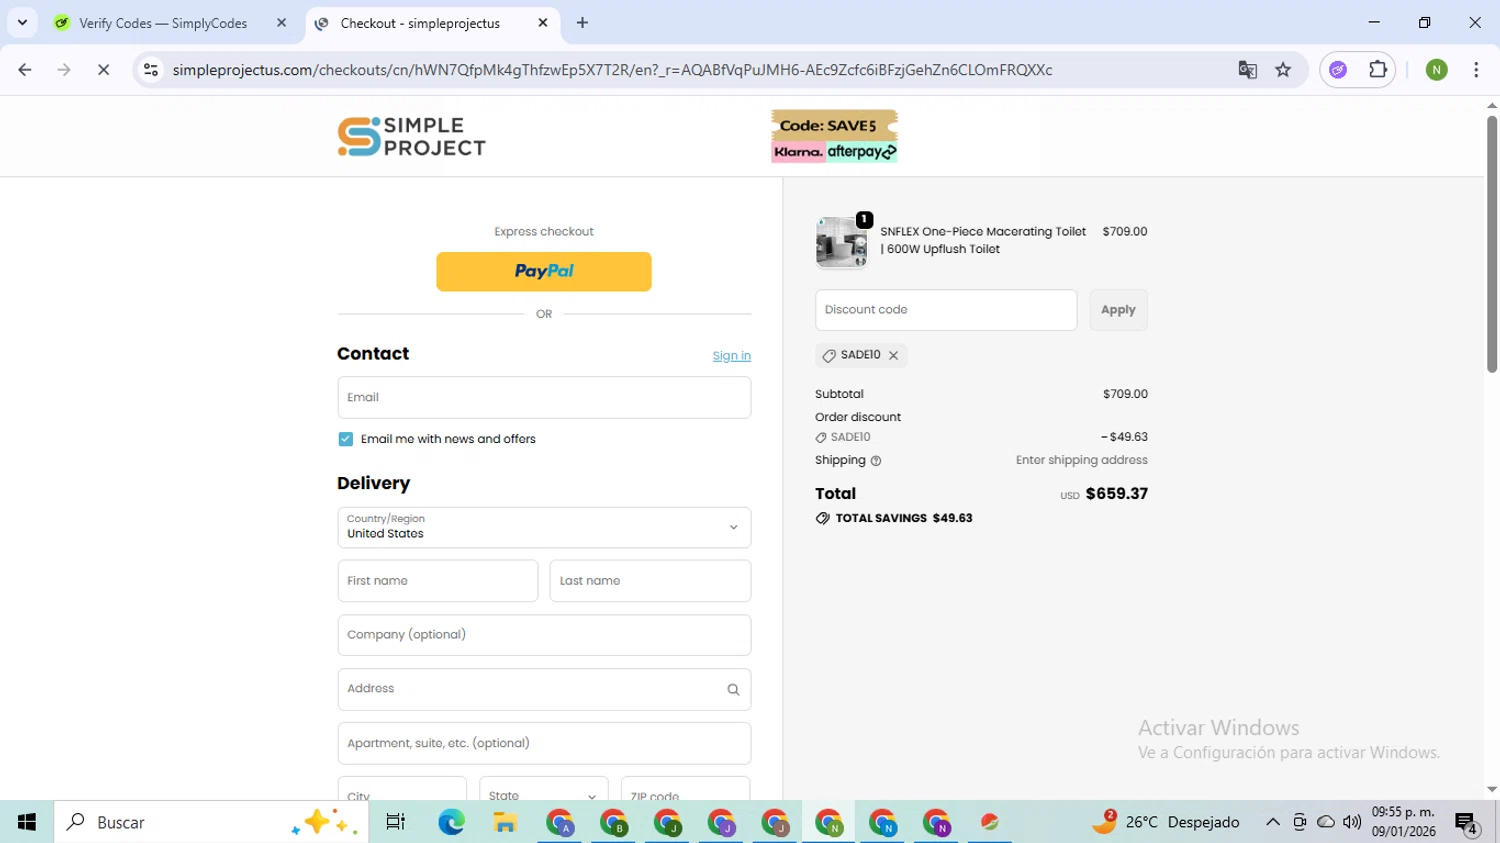Viewport: 1500px width, 843px height.
Task: Click the Enter shipping address text
Action: tap(1082, 460)
